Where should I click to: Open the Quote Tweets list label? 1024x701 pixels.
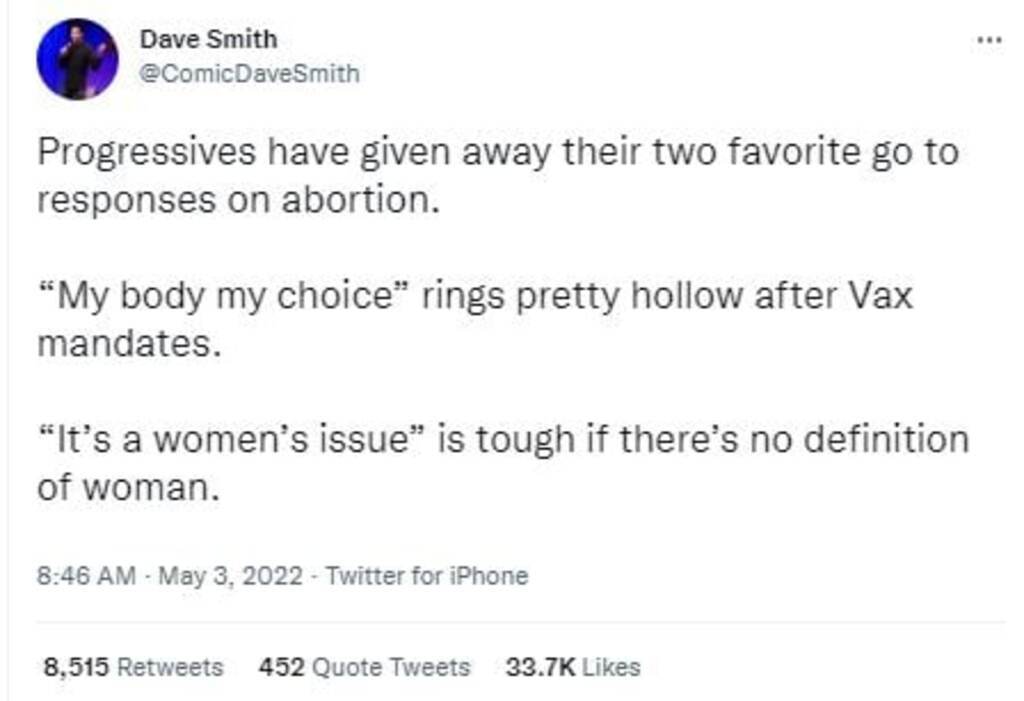pyautogui.click(x=391, y=667)
